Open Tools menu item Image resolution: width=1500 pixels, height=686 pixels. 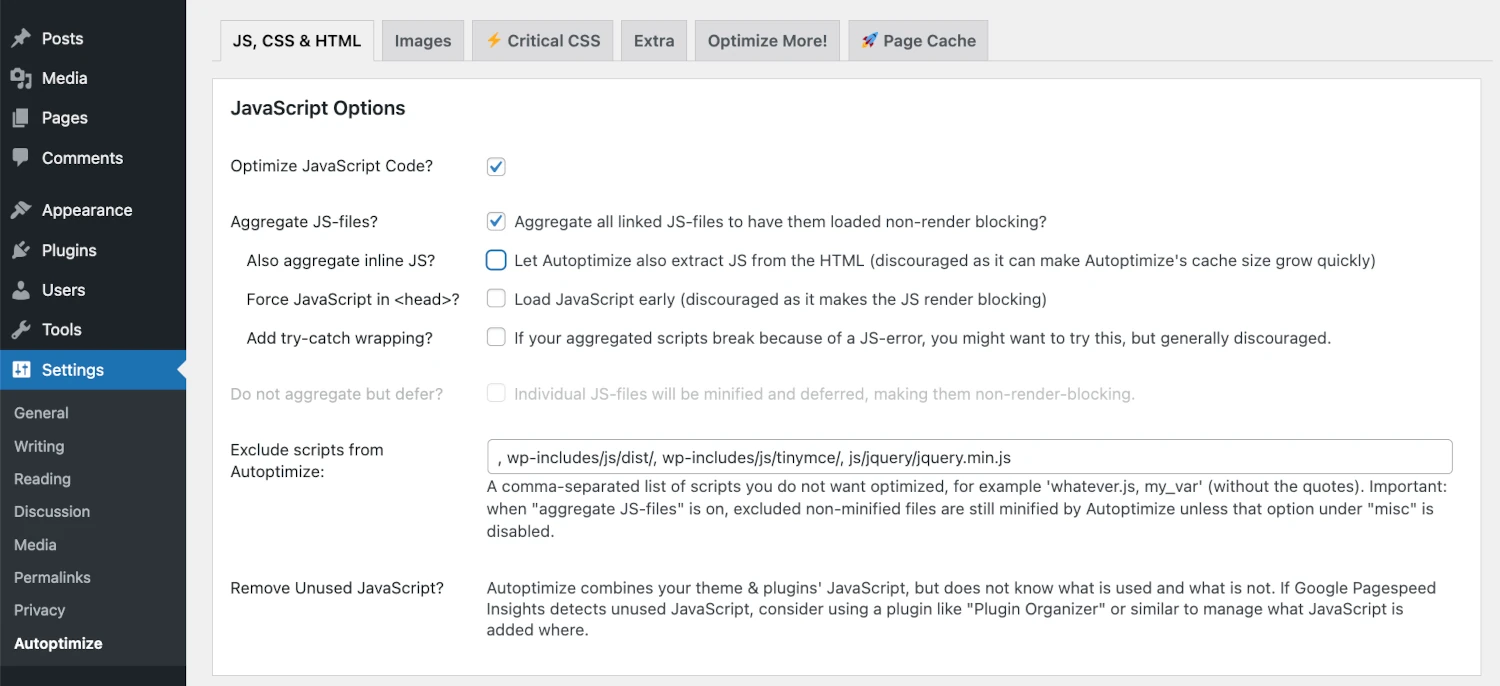click(93, 330)
